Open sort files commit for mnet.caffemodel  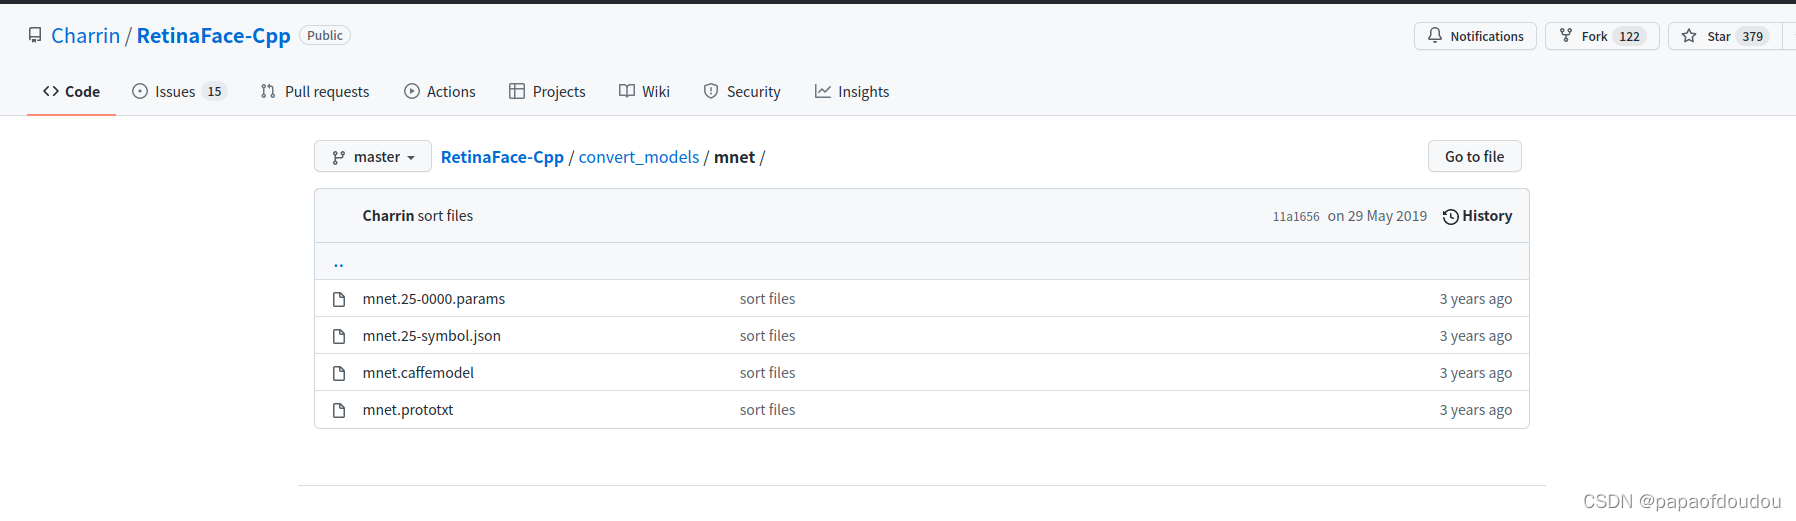[x=767, y=373]
